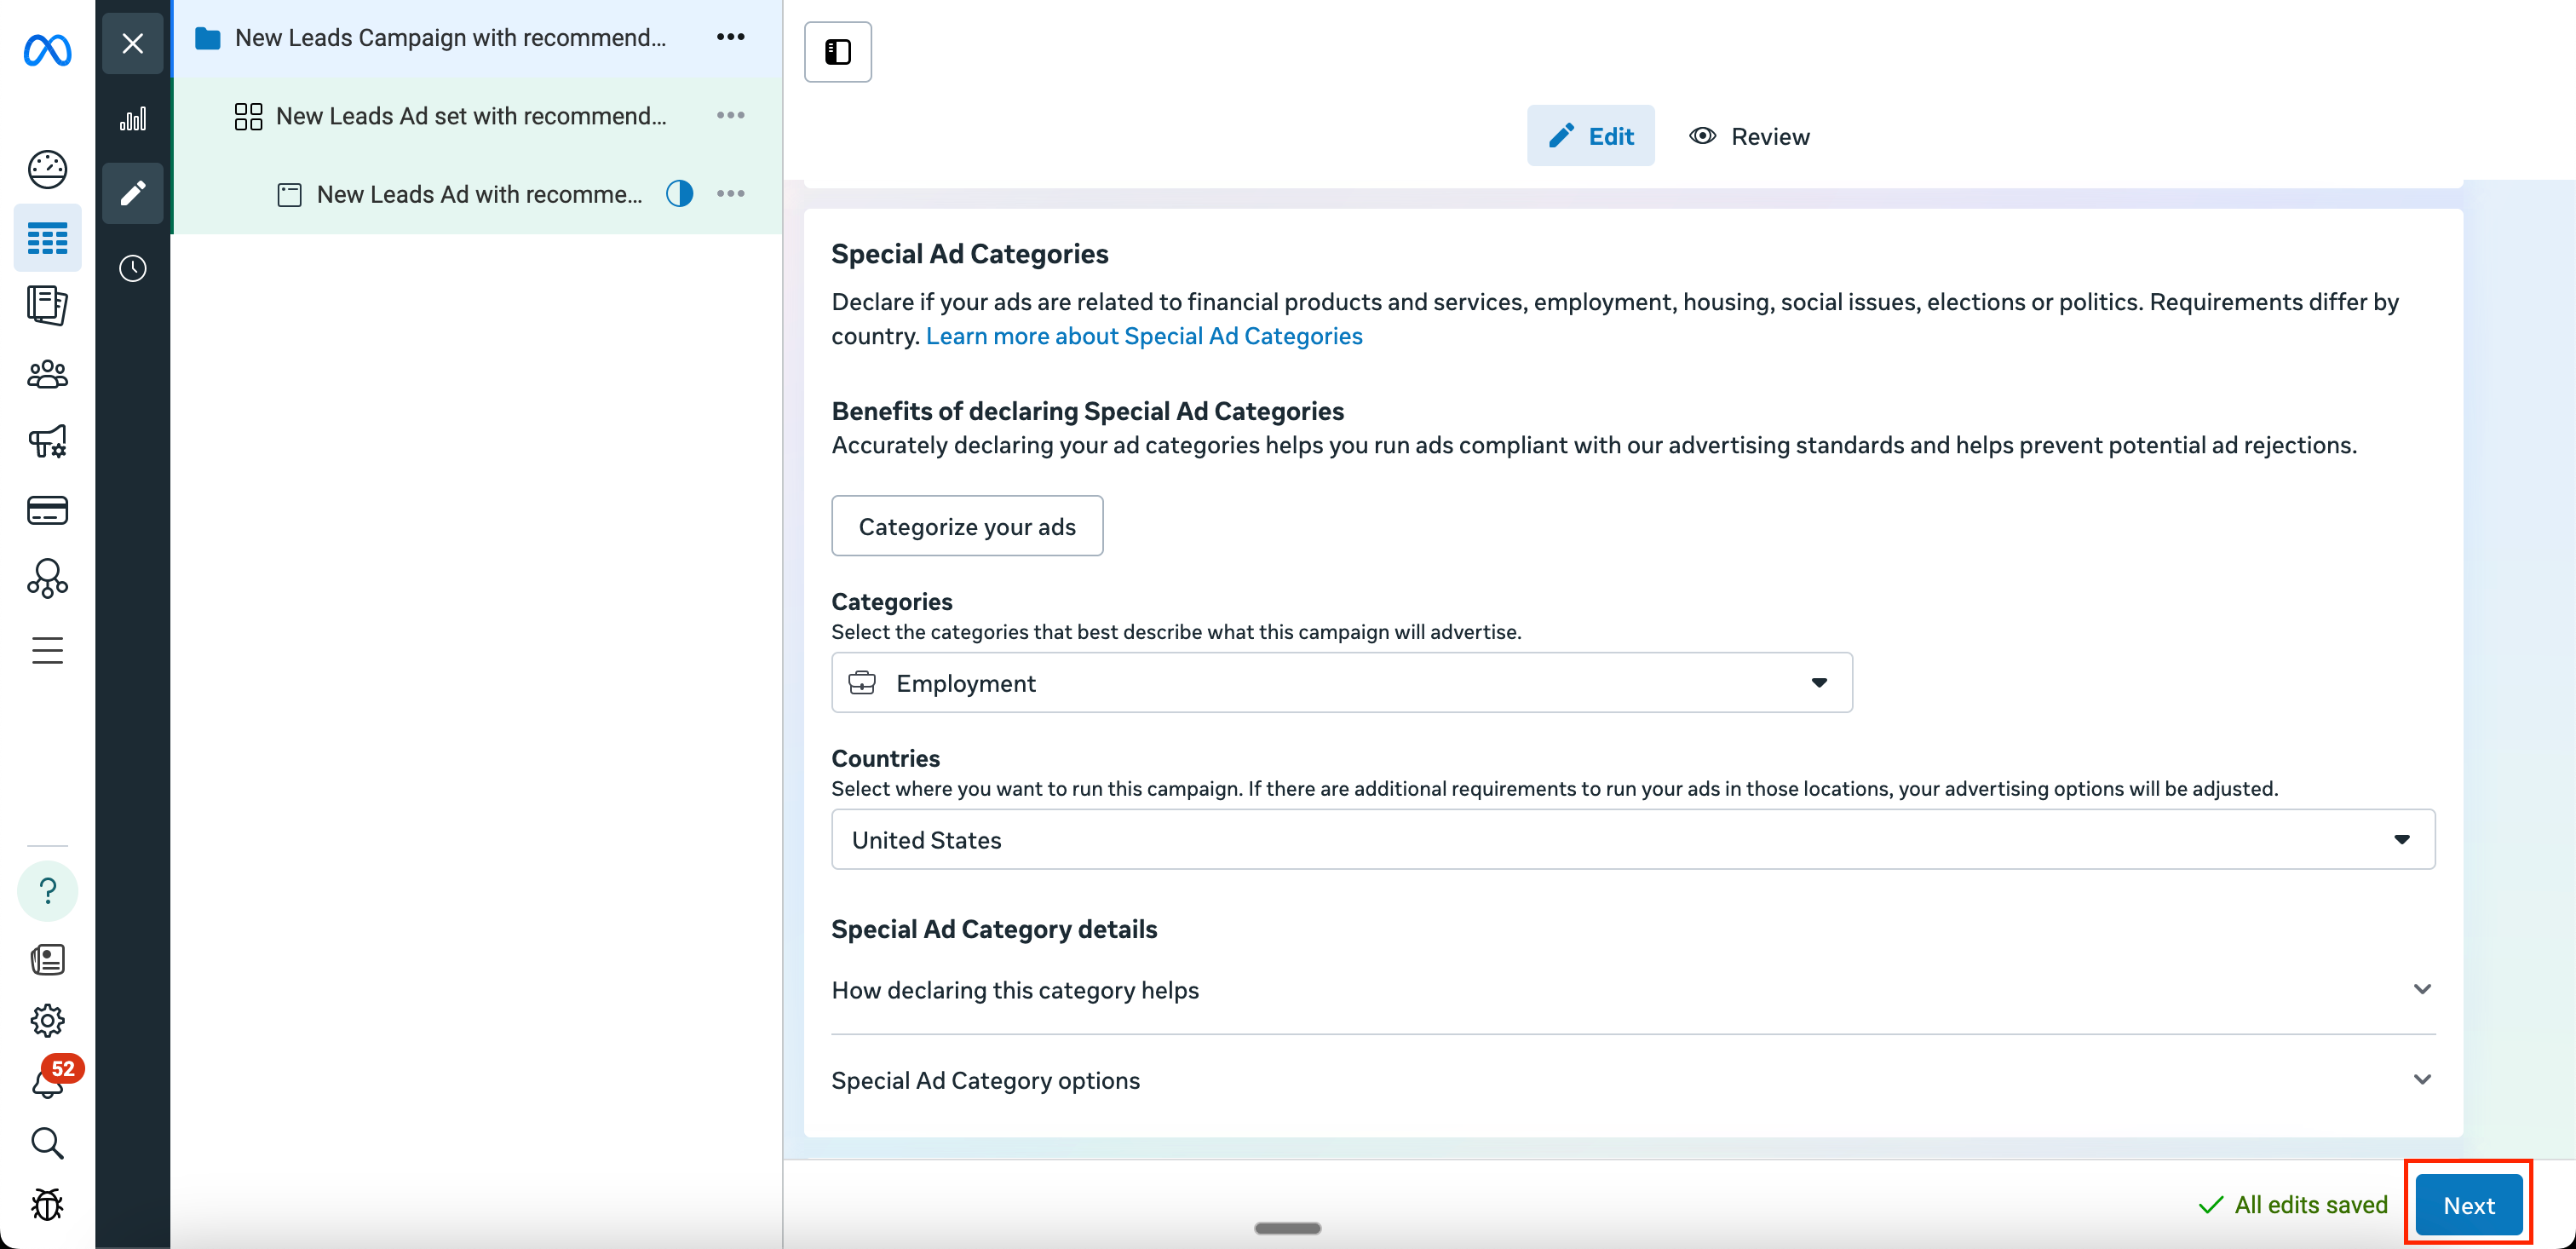Open the United States countries dropdown
Image resolution: width=2576 pixels, height=1249 pixels.
pyautogui.click(x=1632, y=840)
